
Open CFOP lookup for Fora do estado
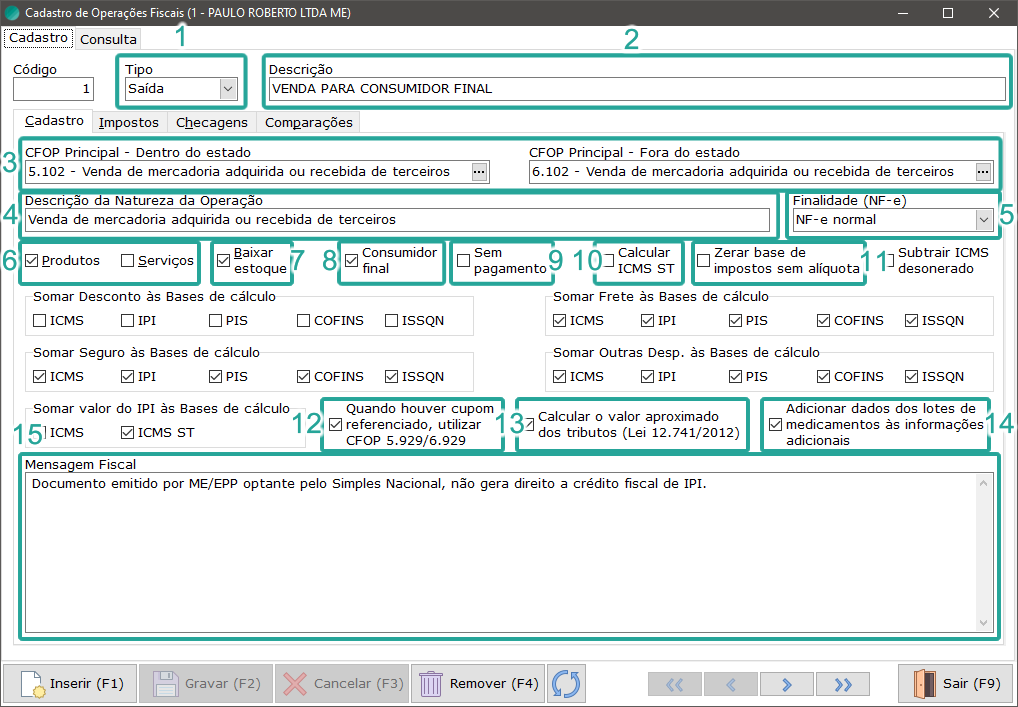[x=984, y=172]
